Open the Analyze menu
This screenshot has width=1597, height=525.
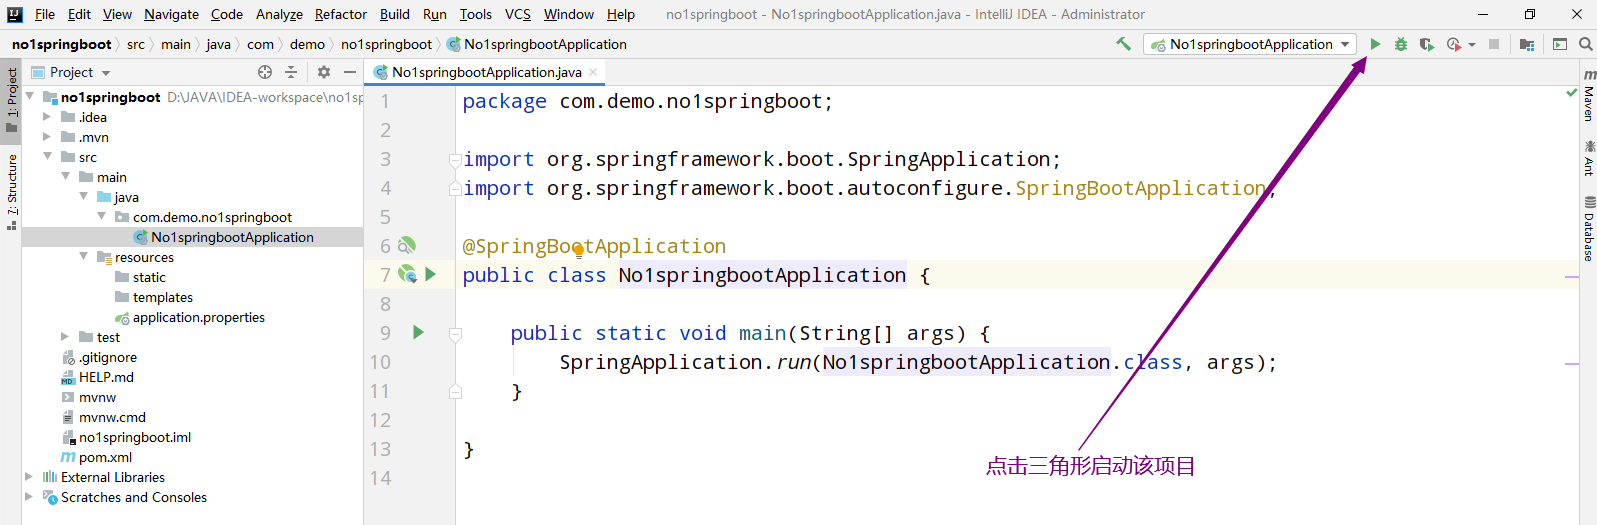(x=279, y=14)
